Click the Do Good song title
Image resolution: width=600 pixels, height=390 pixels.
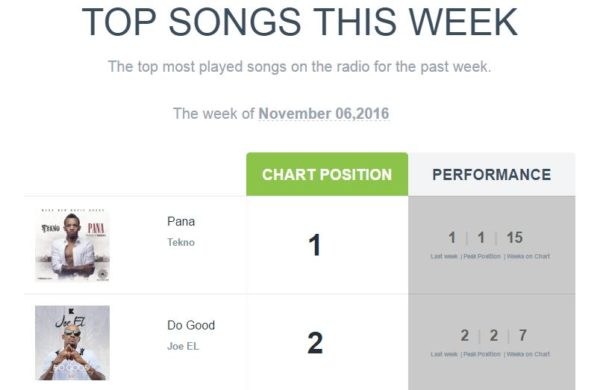pos(191,325)
